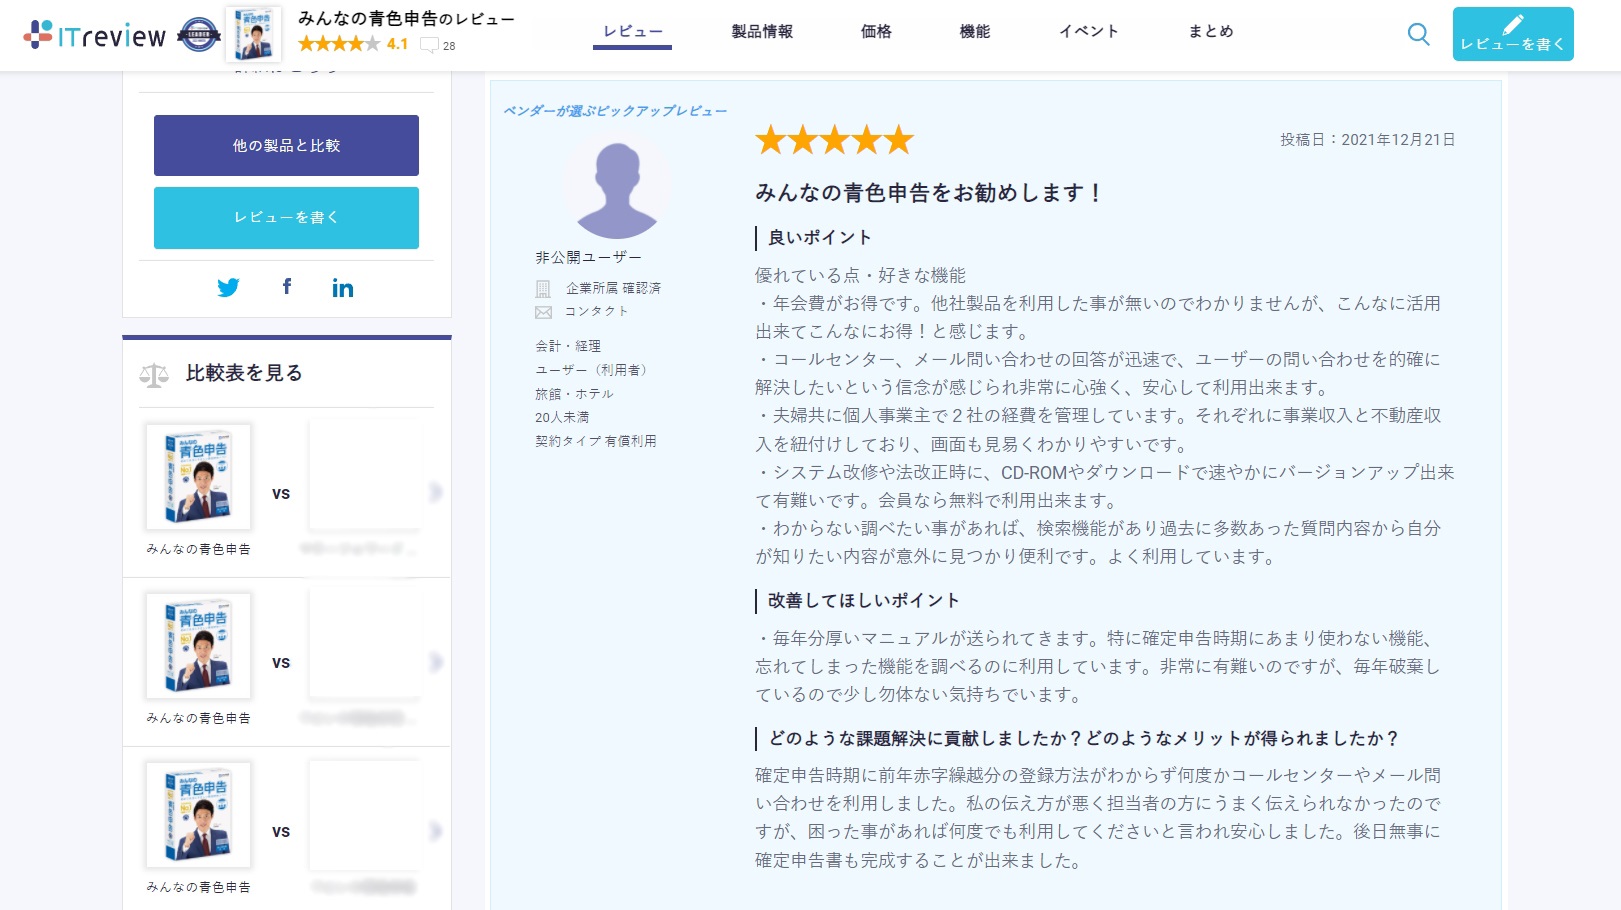Open the first comparison product thumbnail
The image size is (1621, 910).
click(x=198, y=477)
